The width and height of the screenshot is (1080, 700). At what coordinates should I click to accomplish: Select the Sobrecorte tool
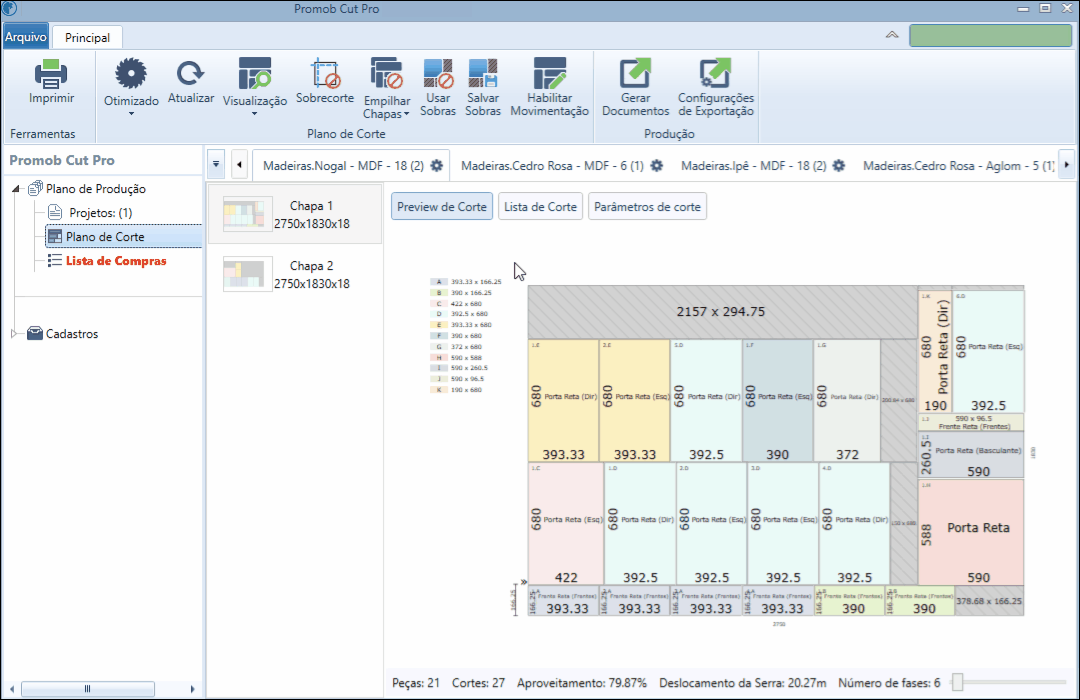click(324, 73)
